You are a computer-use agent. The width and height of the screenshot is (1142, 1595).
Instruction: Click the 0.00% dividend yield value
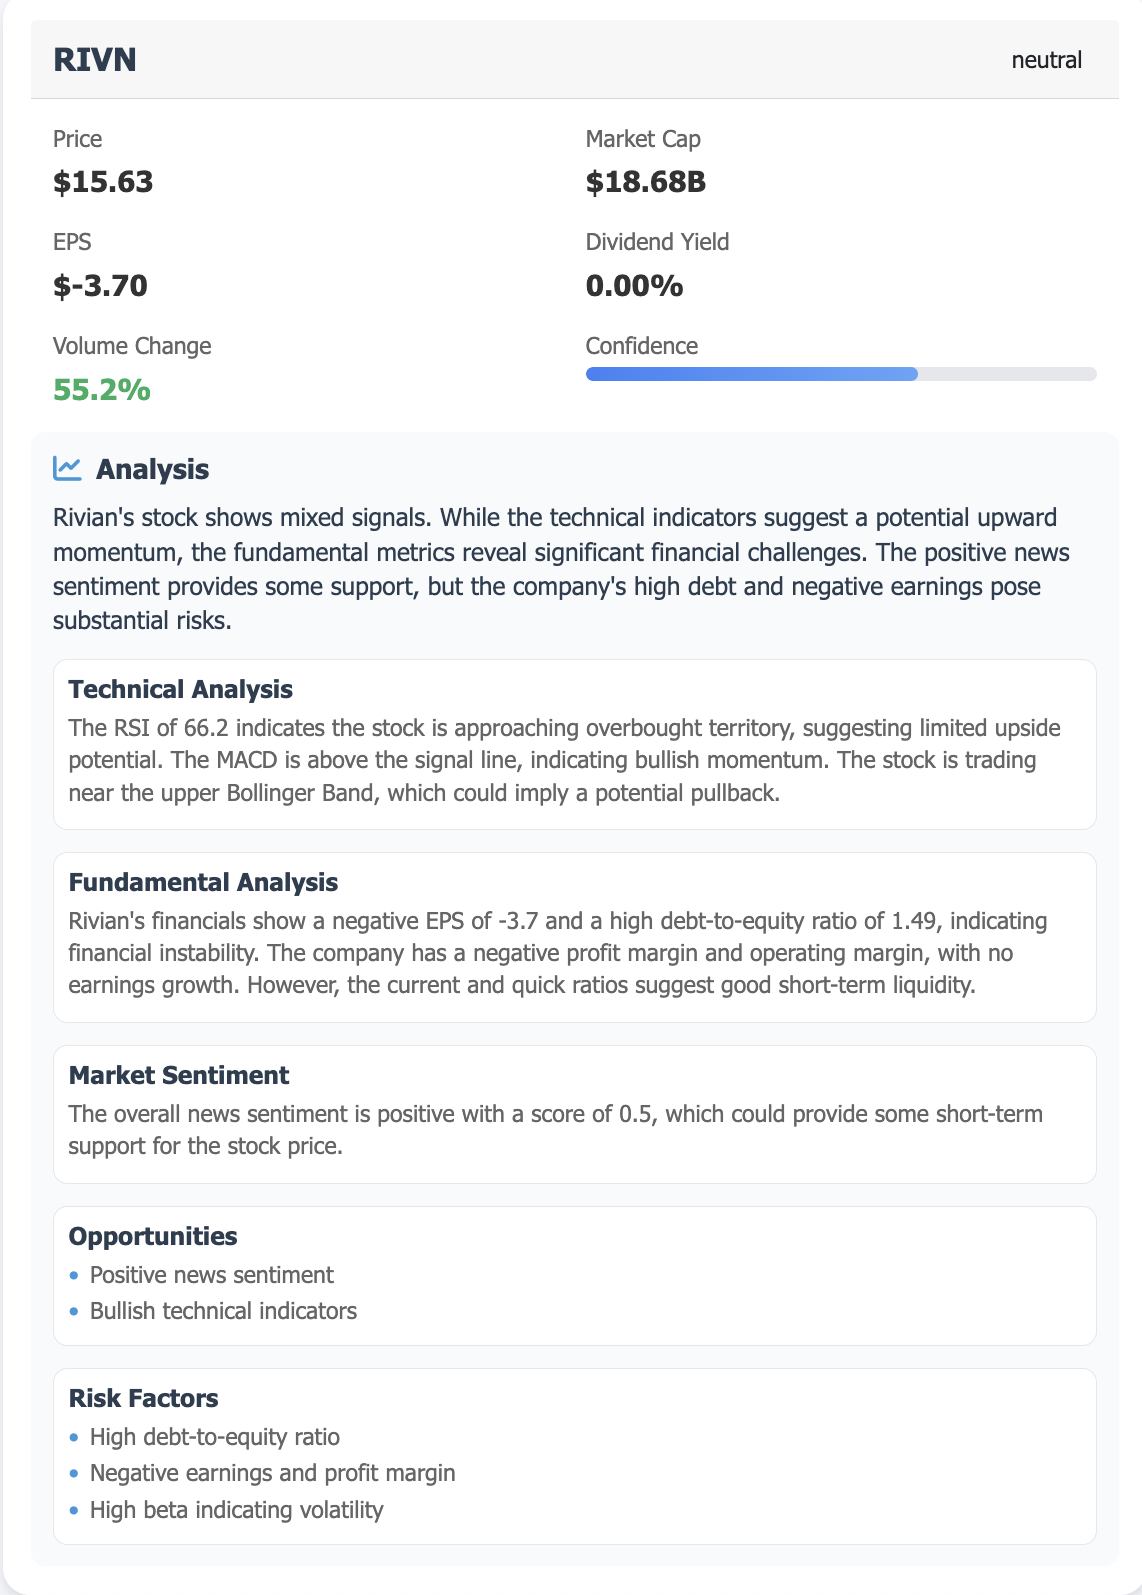(634, 286)
